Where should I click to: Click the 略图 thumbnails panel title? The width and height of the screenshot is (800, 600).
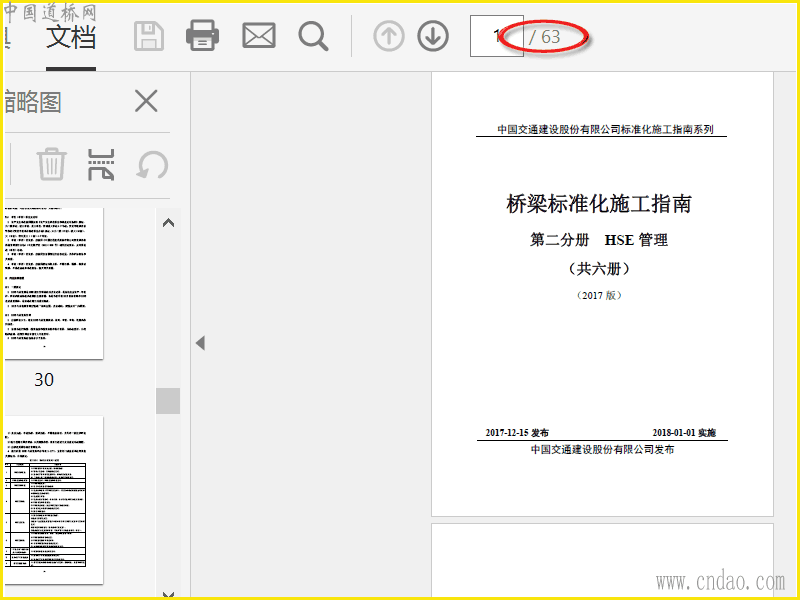(33, 102)
